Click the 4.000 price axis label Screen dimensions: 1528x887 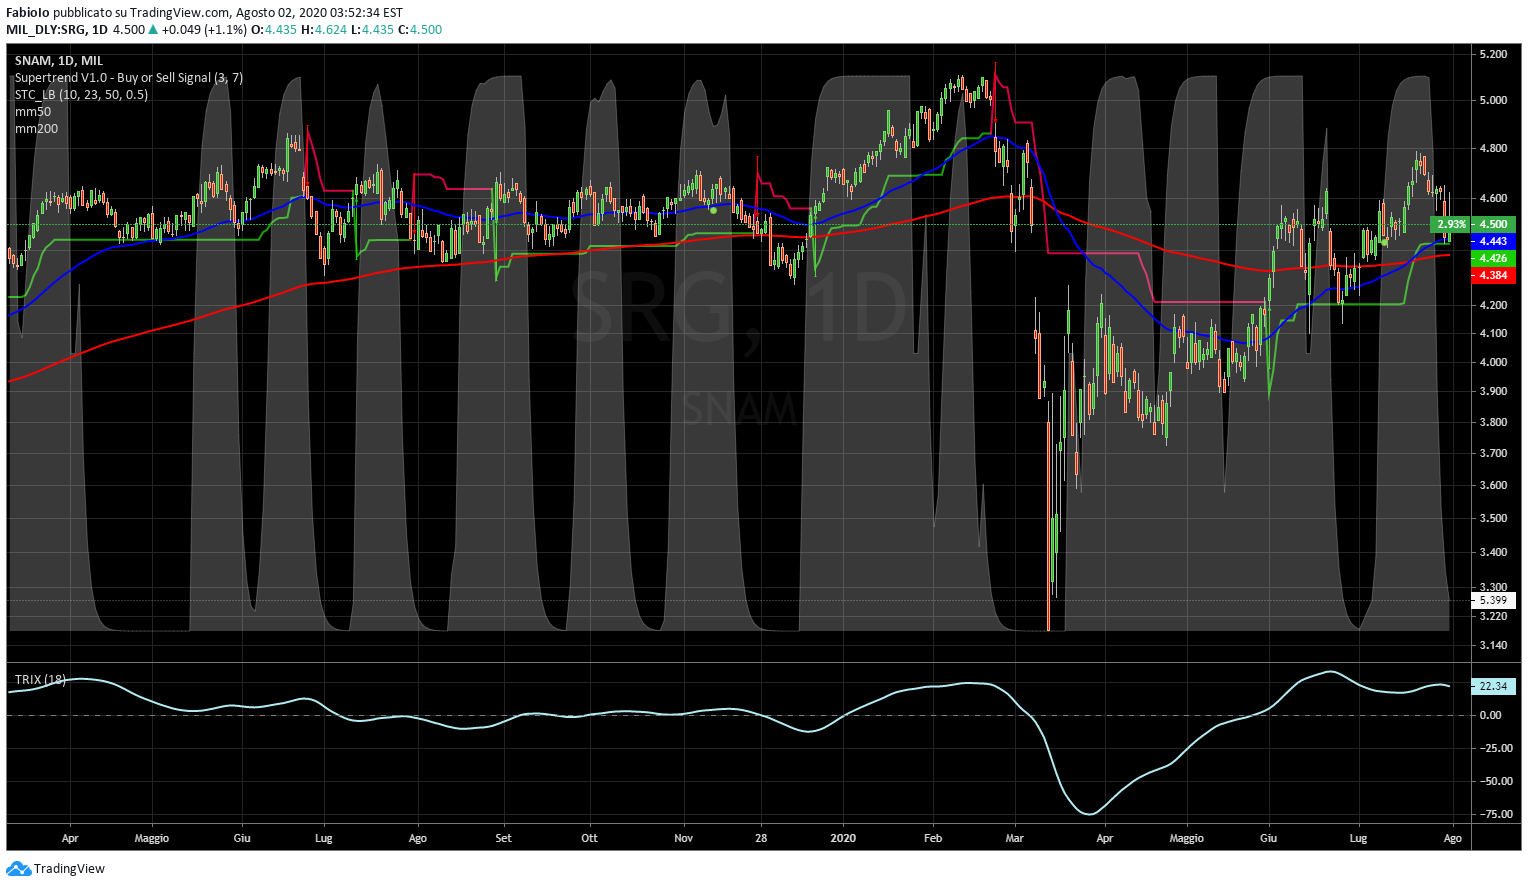[1493, 362]
